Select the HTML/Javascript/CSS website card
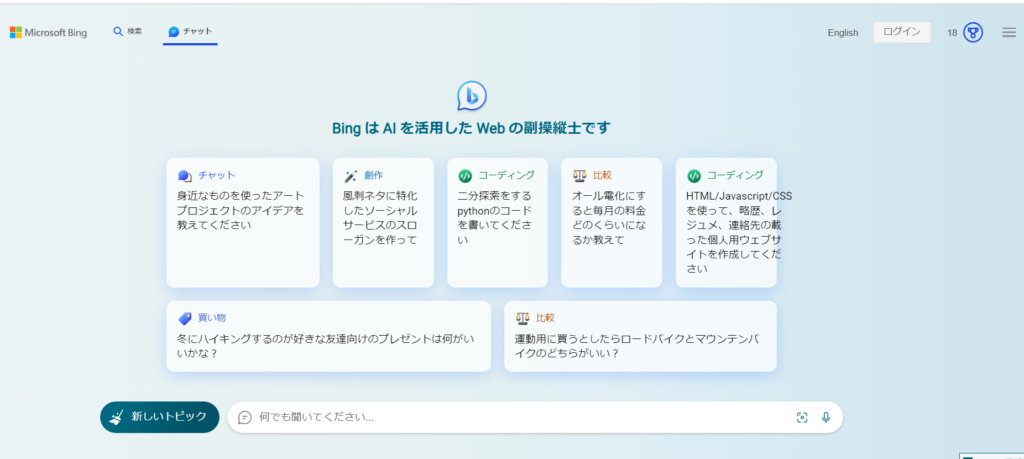Screen dimensions: 1024x459 [x=726, y=222]
